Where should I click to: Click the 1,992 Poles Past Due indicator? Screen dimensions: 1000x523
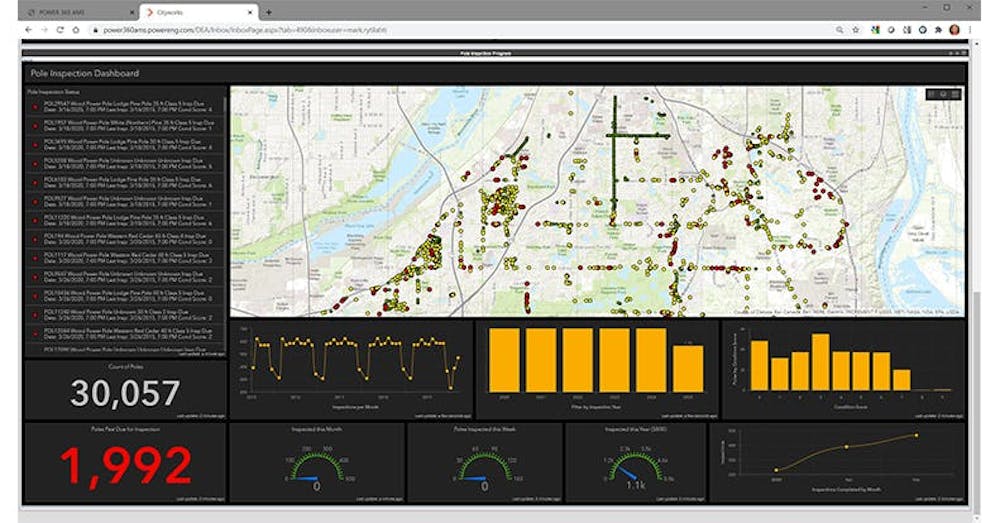tap(125, 463)
